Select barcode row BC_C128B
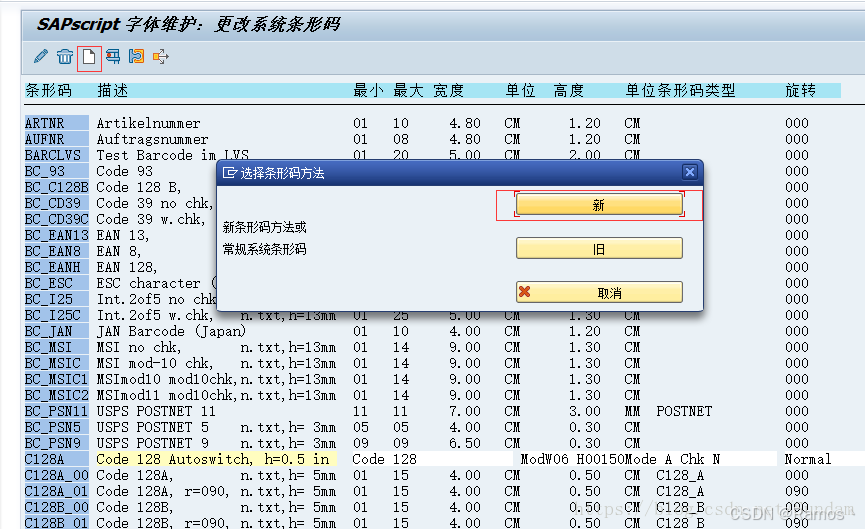 pyautogui.click(x=56, y=186)
